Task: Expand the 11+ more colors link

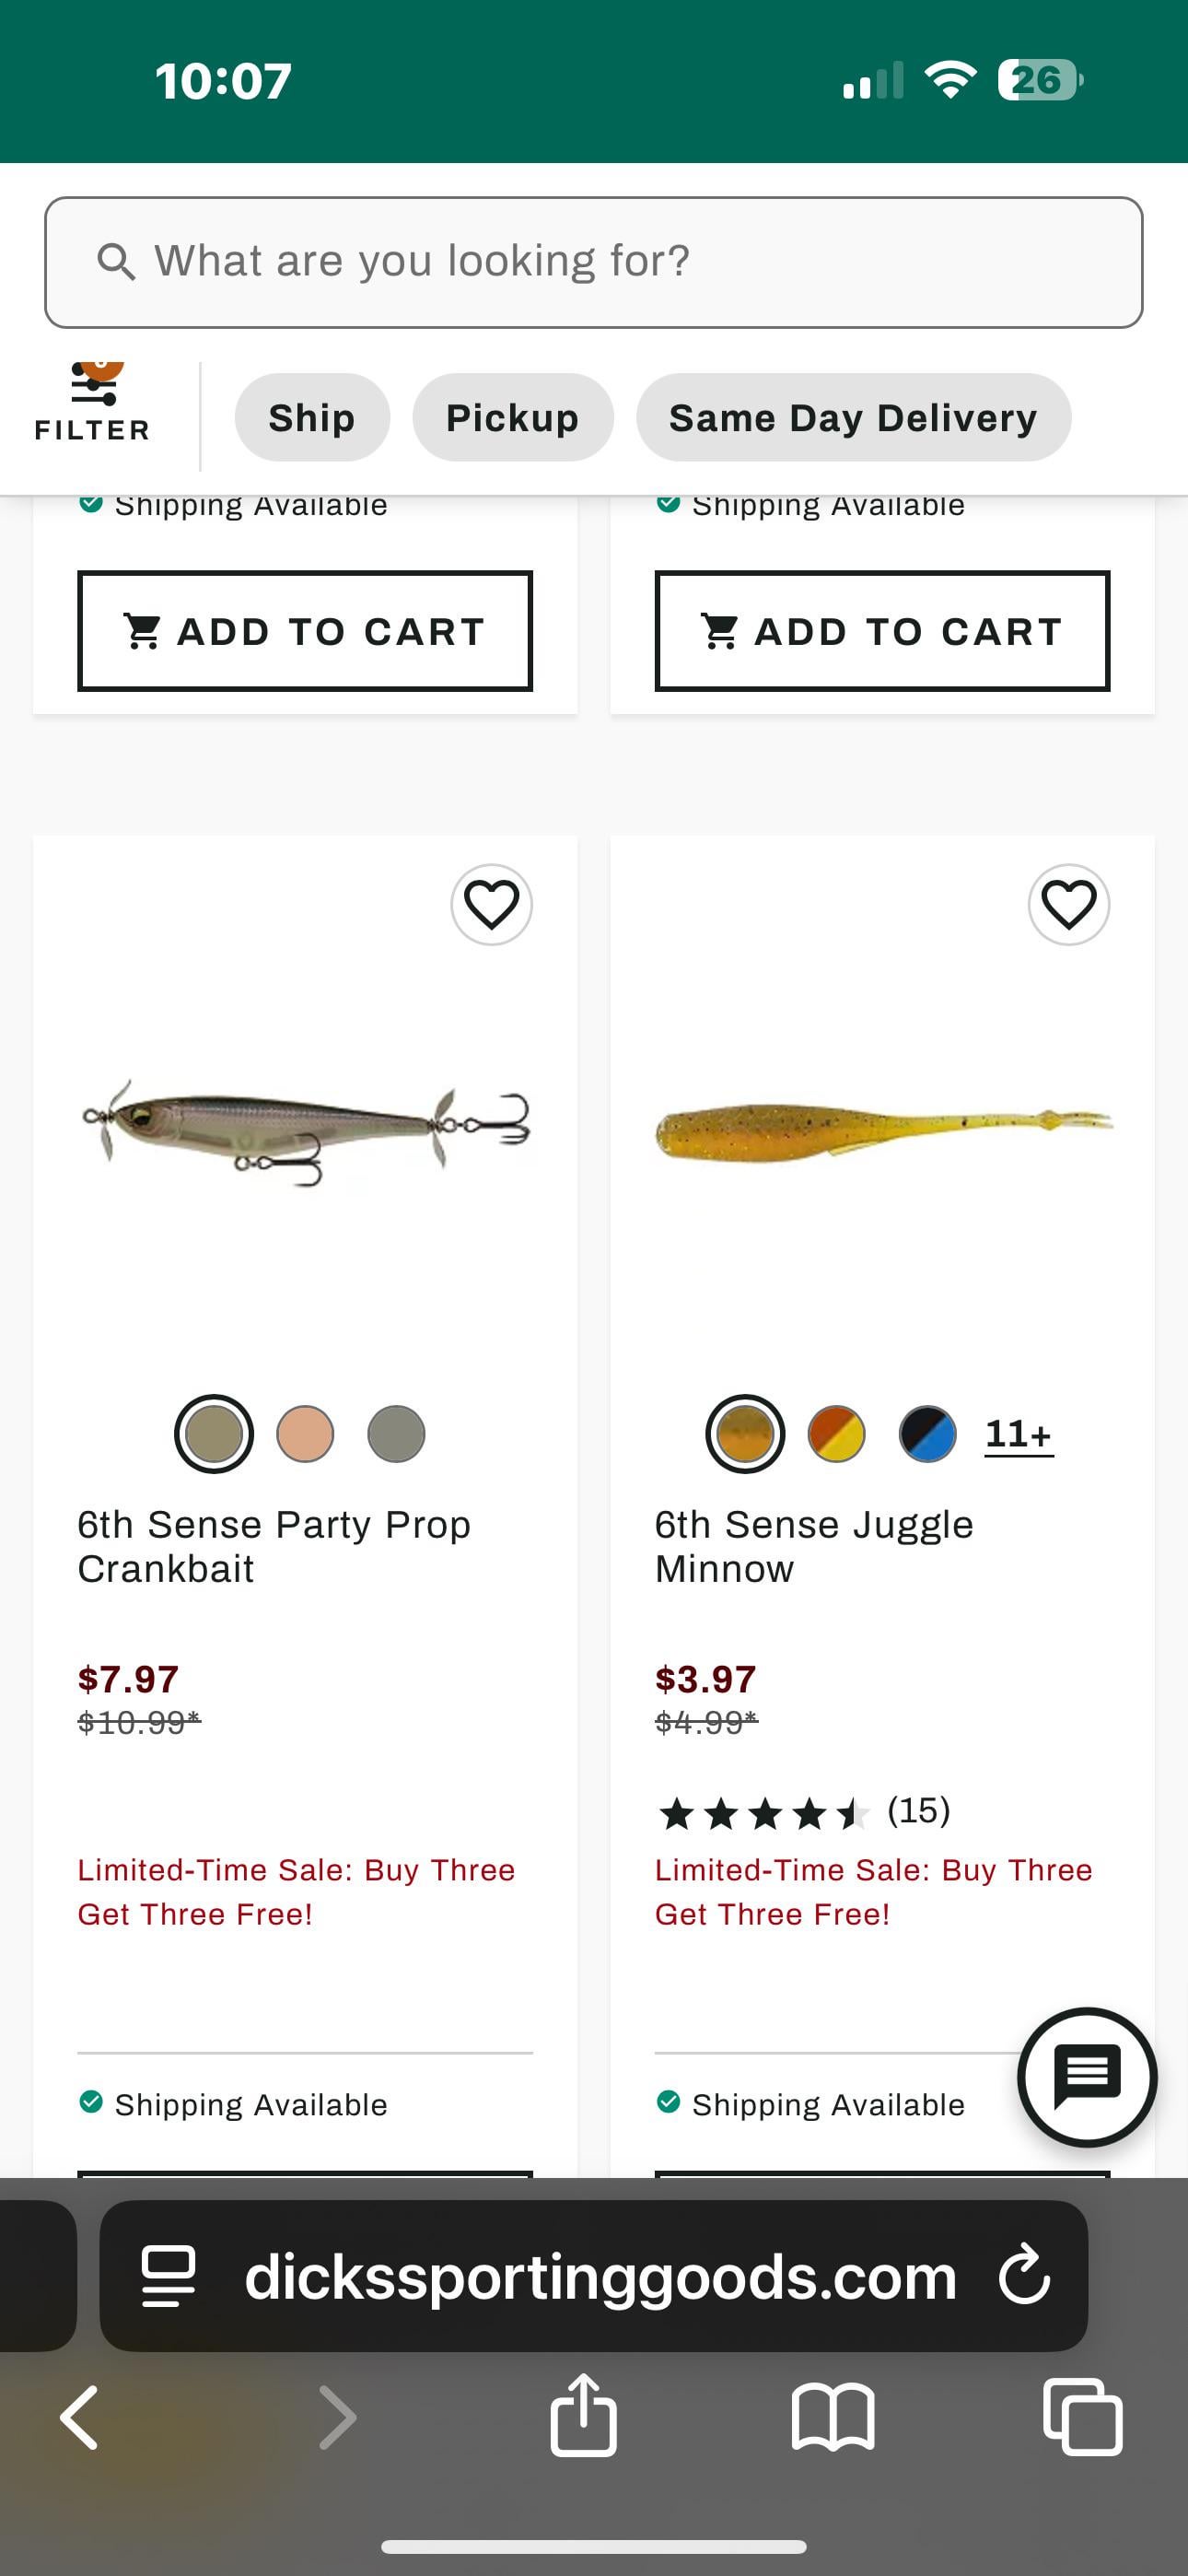Action: pyautogui.click(x=1018, y=1434)
